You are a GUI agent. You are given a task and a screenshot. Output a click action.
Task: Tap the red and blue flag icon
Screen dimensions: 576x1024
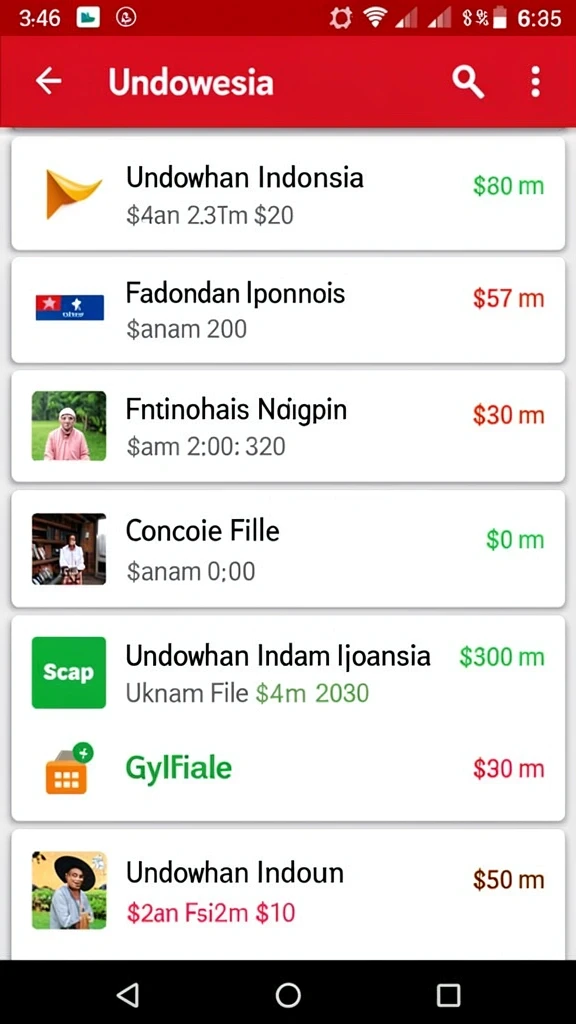point(69,307)
